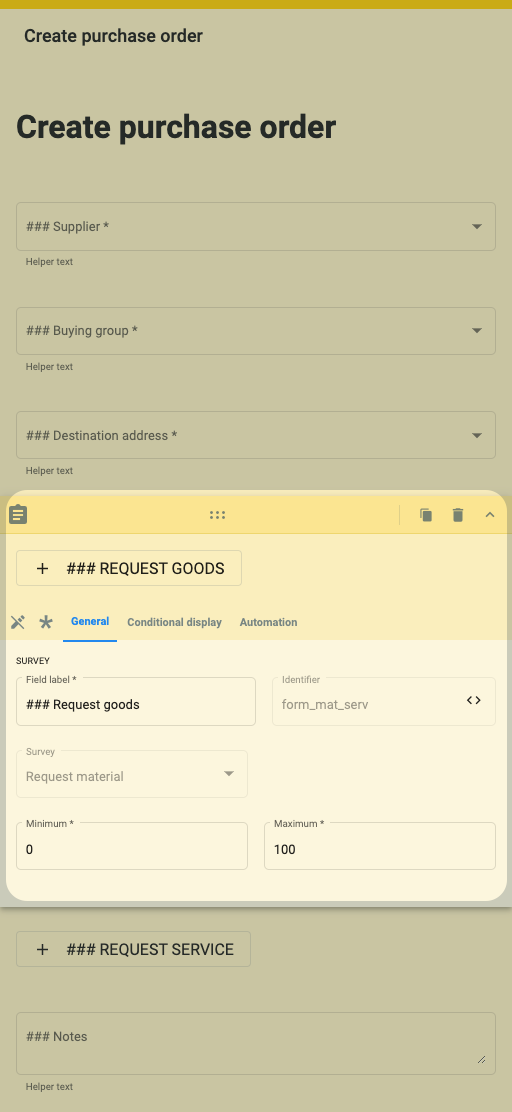This screenshot has height=1112, width=512.
Task: Open the Destination address dropdown
Action: coord(256,435)
